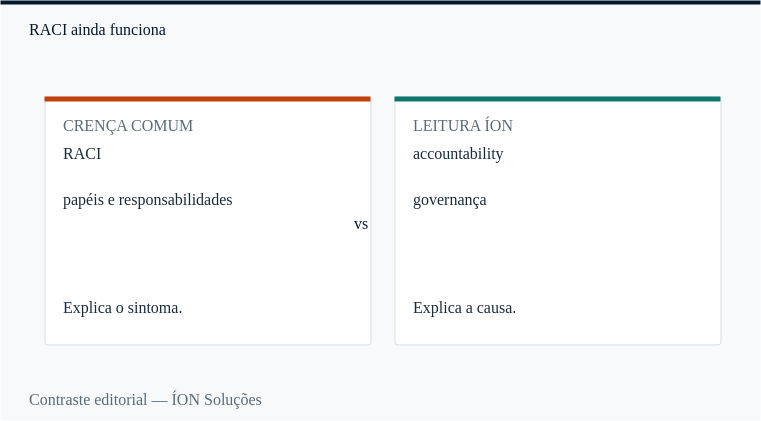761x421 pixels.
Task: Click the word 'funciona' in title
Action: tap(138, 30)
